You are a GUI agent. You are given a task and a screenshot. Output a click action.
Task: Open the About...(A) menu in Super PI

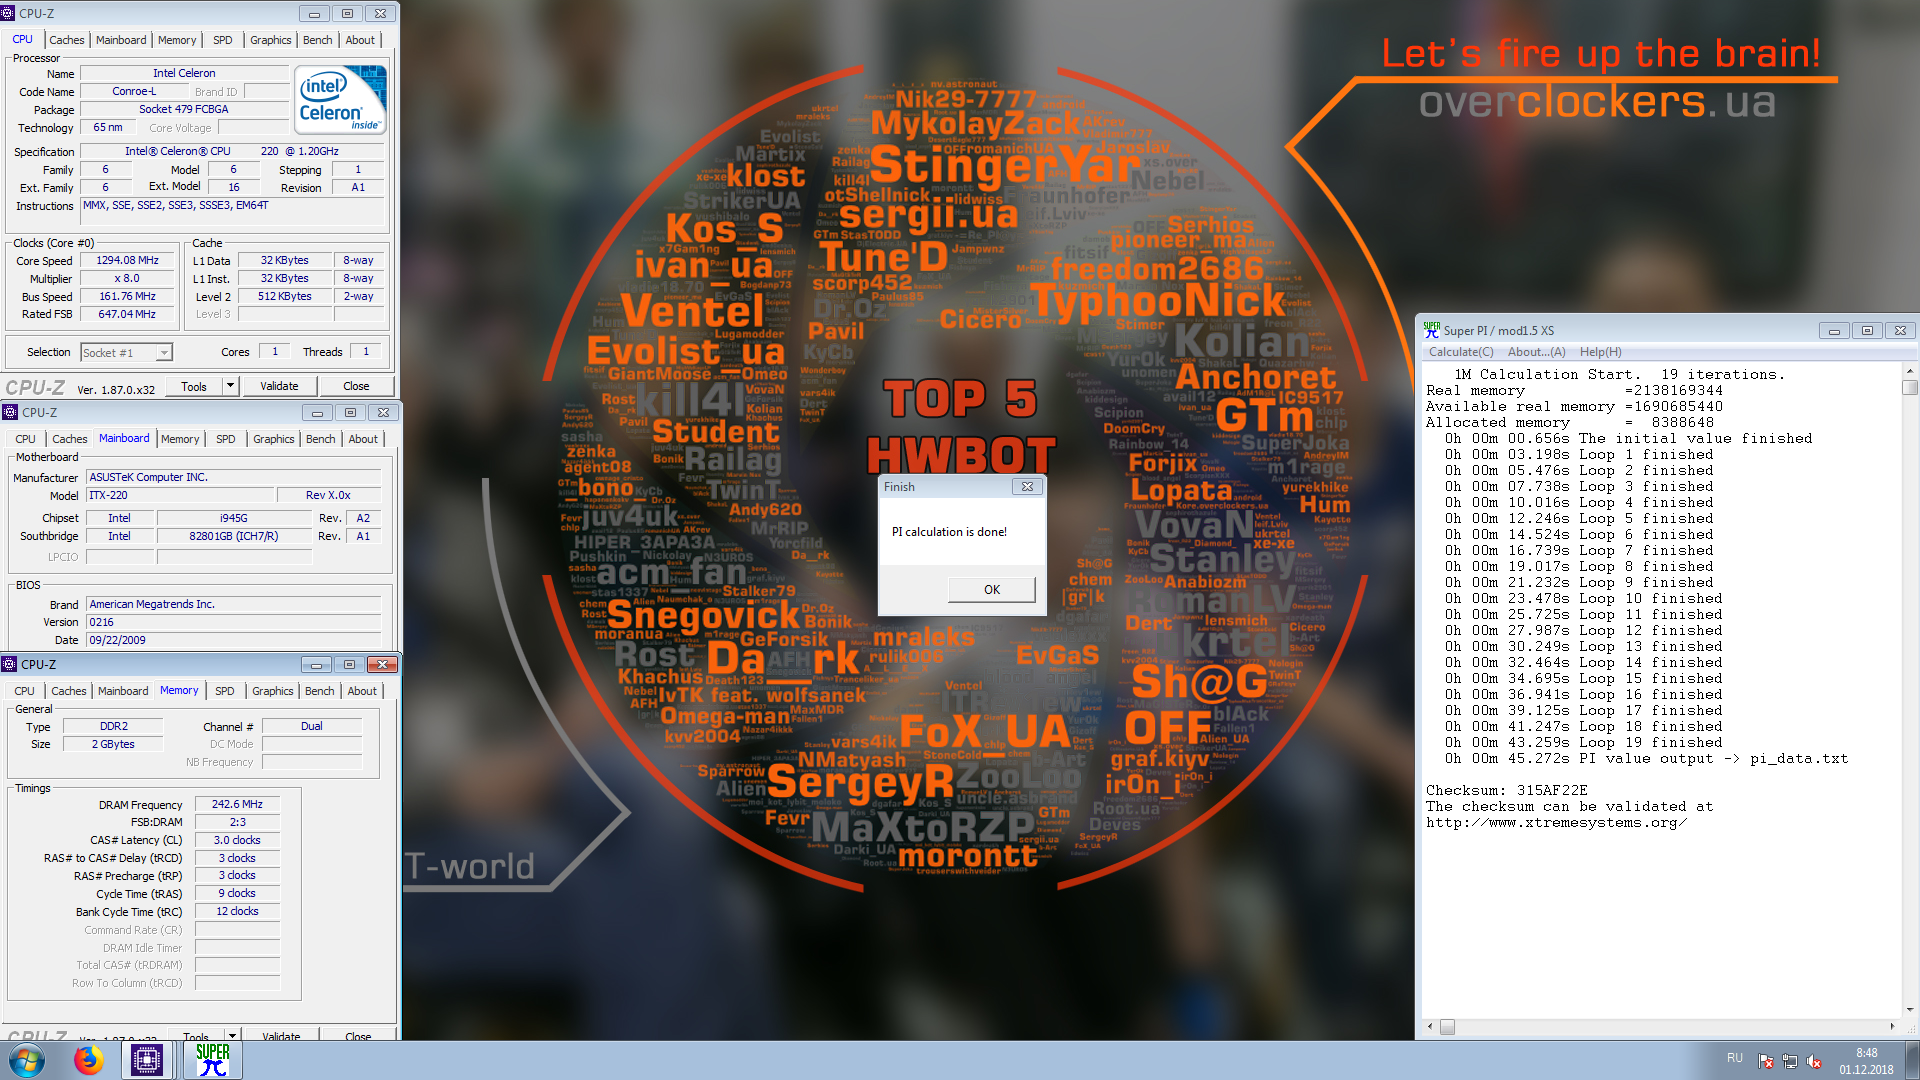1536,352
